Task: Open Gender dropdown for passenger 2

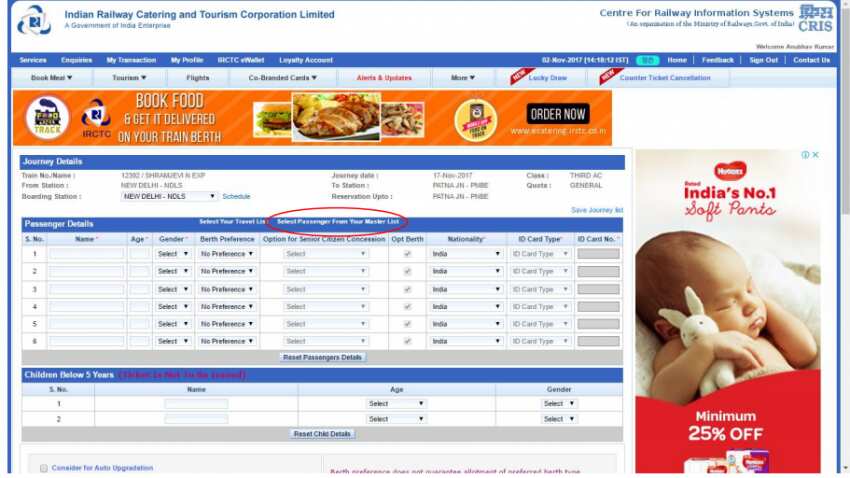Action: 172,271
